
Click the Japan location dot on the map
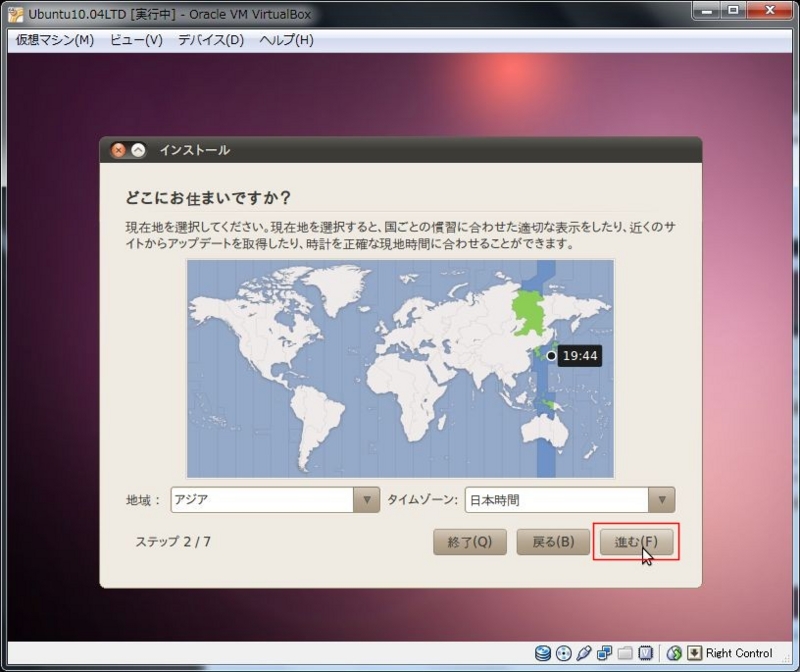click(551, 356)
